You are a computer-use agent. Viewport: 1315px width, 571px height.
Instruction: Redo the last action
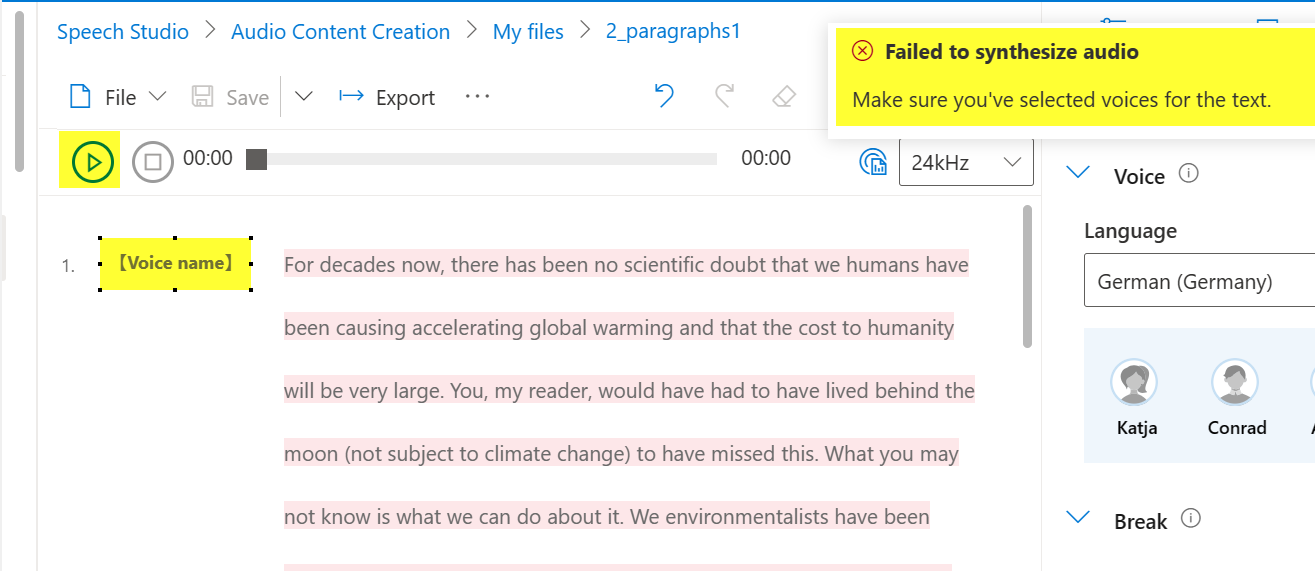[x=724, y=97]
